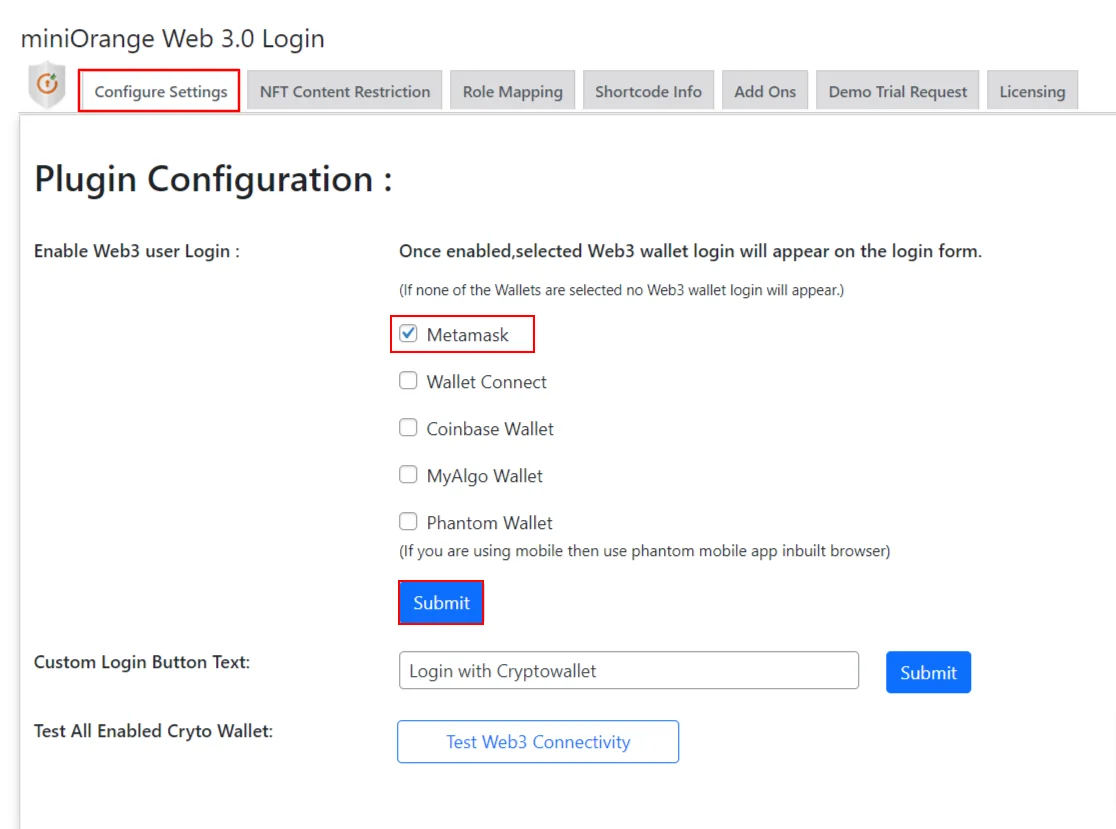Click the 'miniOrange Web 3.0 Login' title
This screenshot has height=829, width=1116.
172,38
